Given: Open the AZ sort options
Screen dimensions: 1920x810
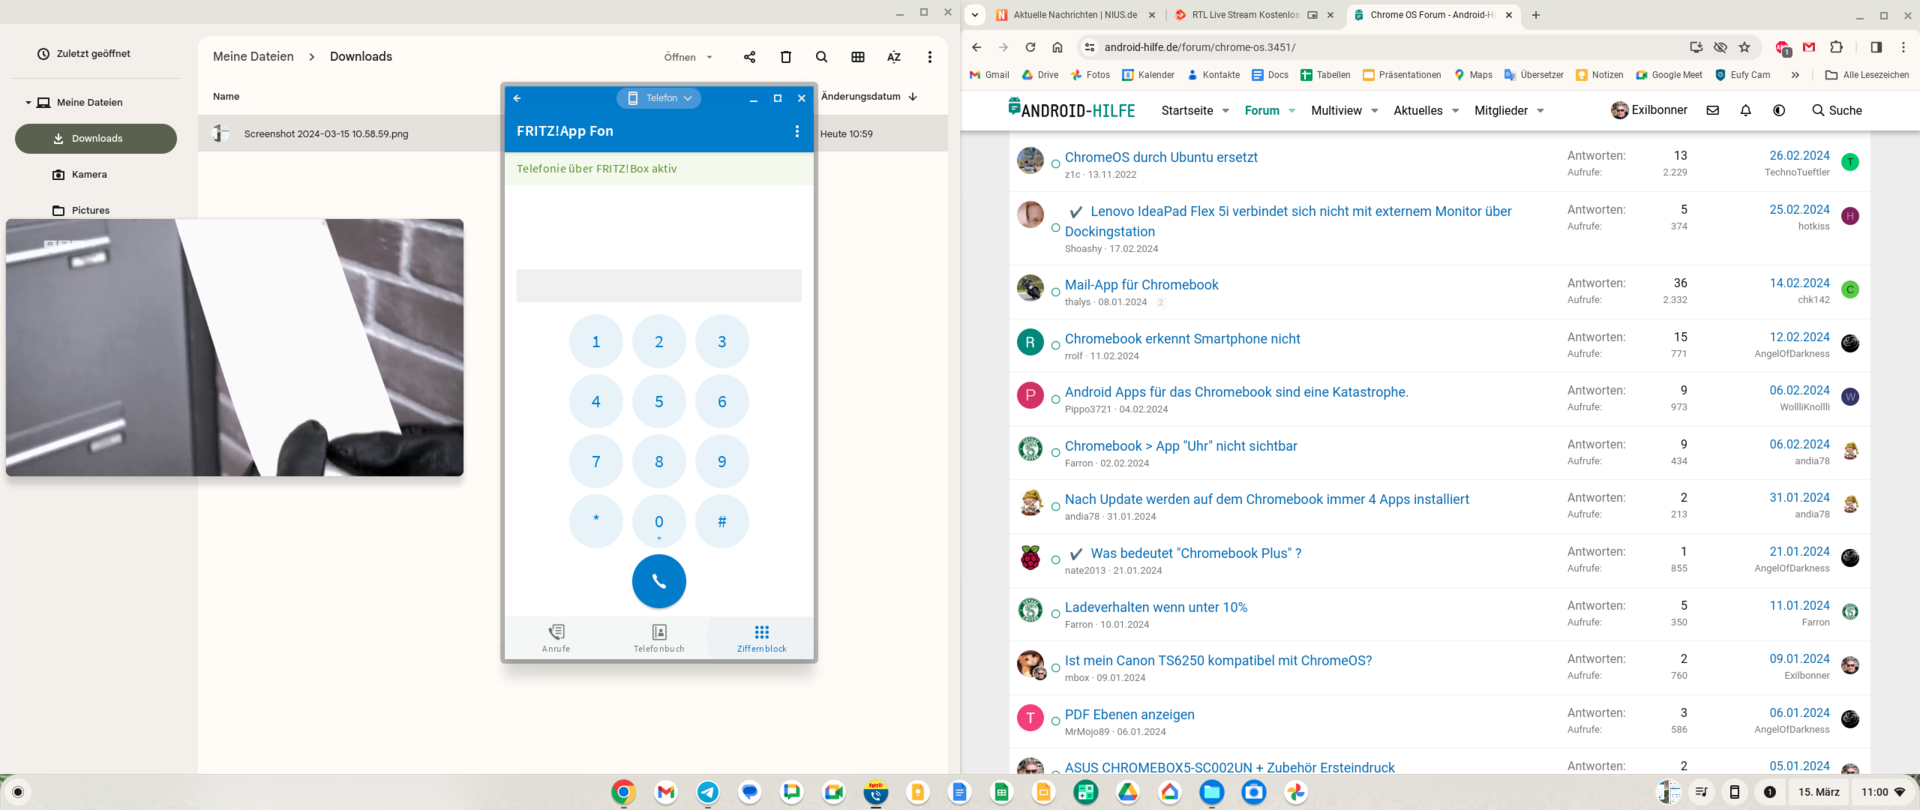Looking at the screenshot, I should tap(893, 57).
